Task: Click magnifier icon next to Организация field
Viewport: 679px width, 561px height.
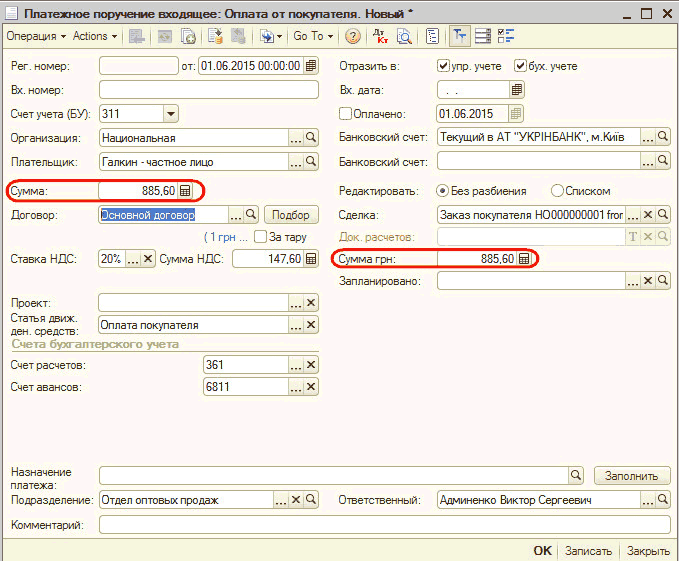Action: pyautogui.click(x=311, y=138)
